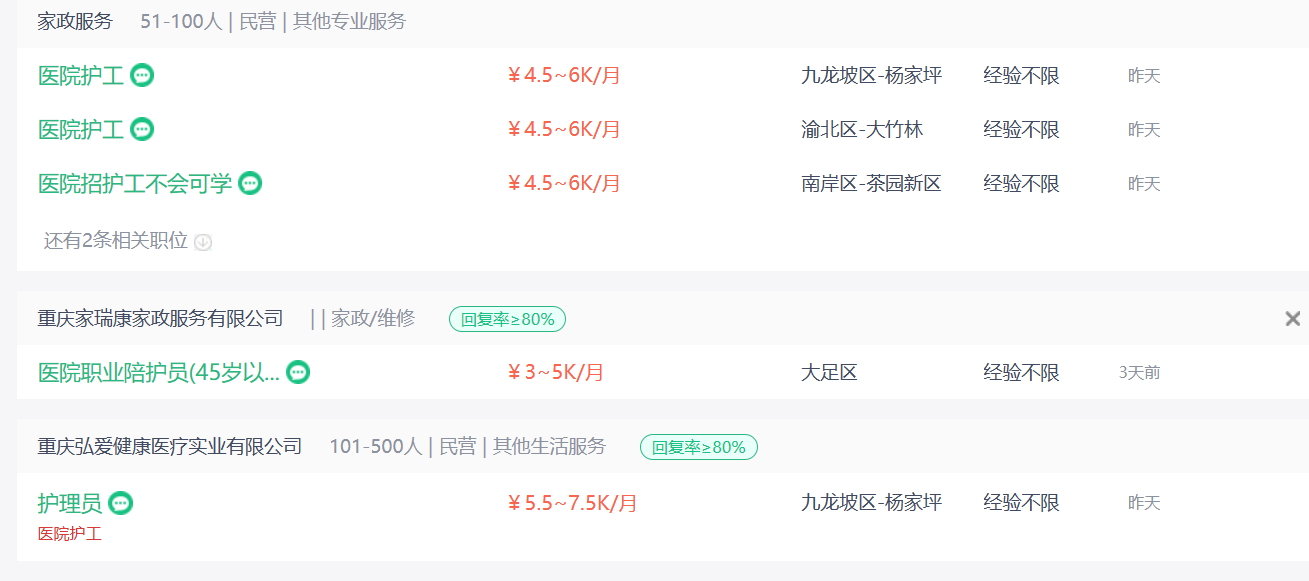Click chat icon next to 护理员 job
The image size is (1309, 581).
(x=120, y=503)
